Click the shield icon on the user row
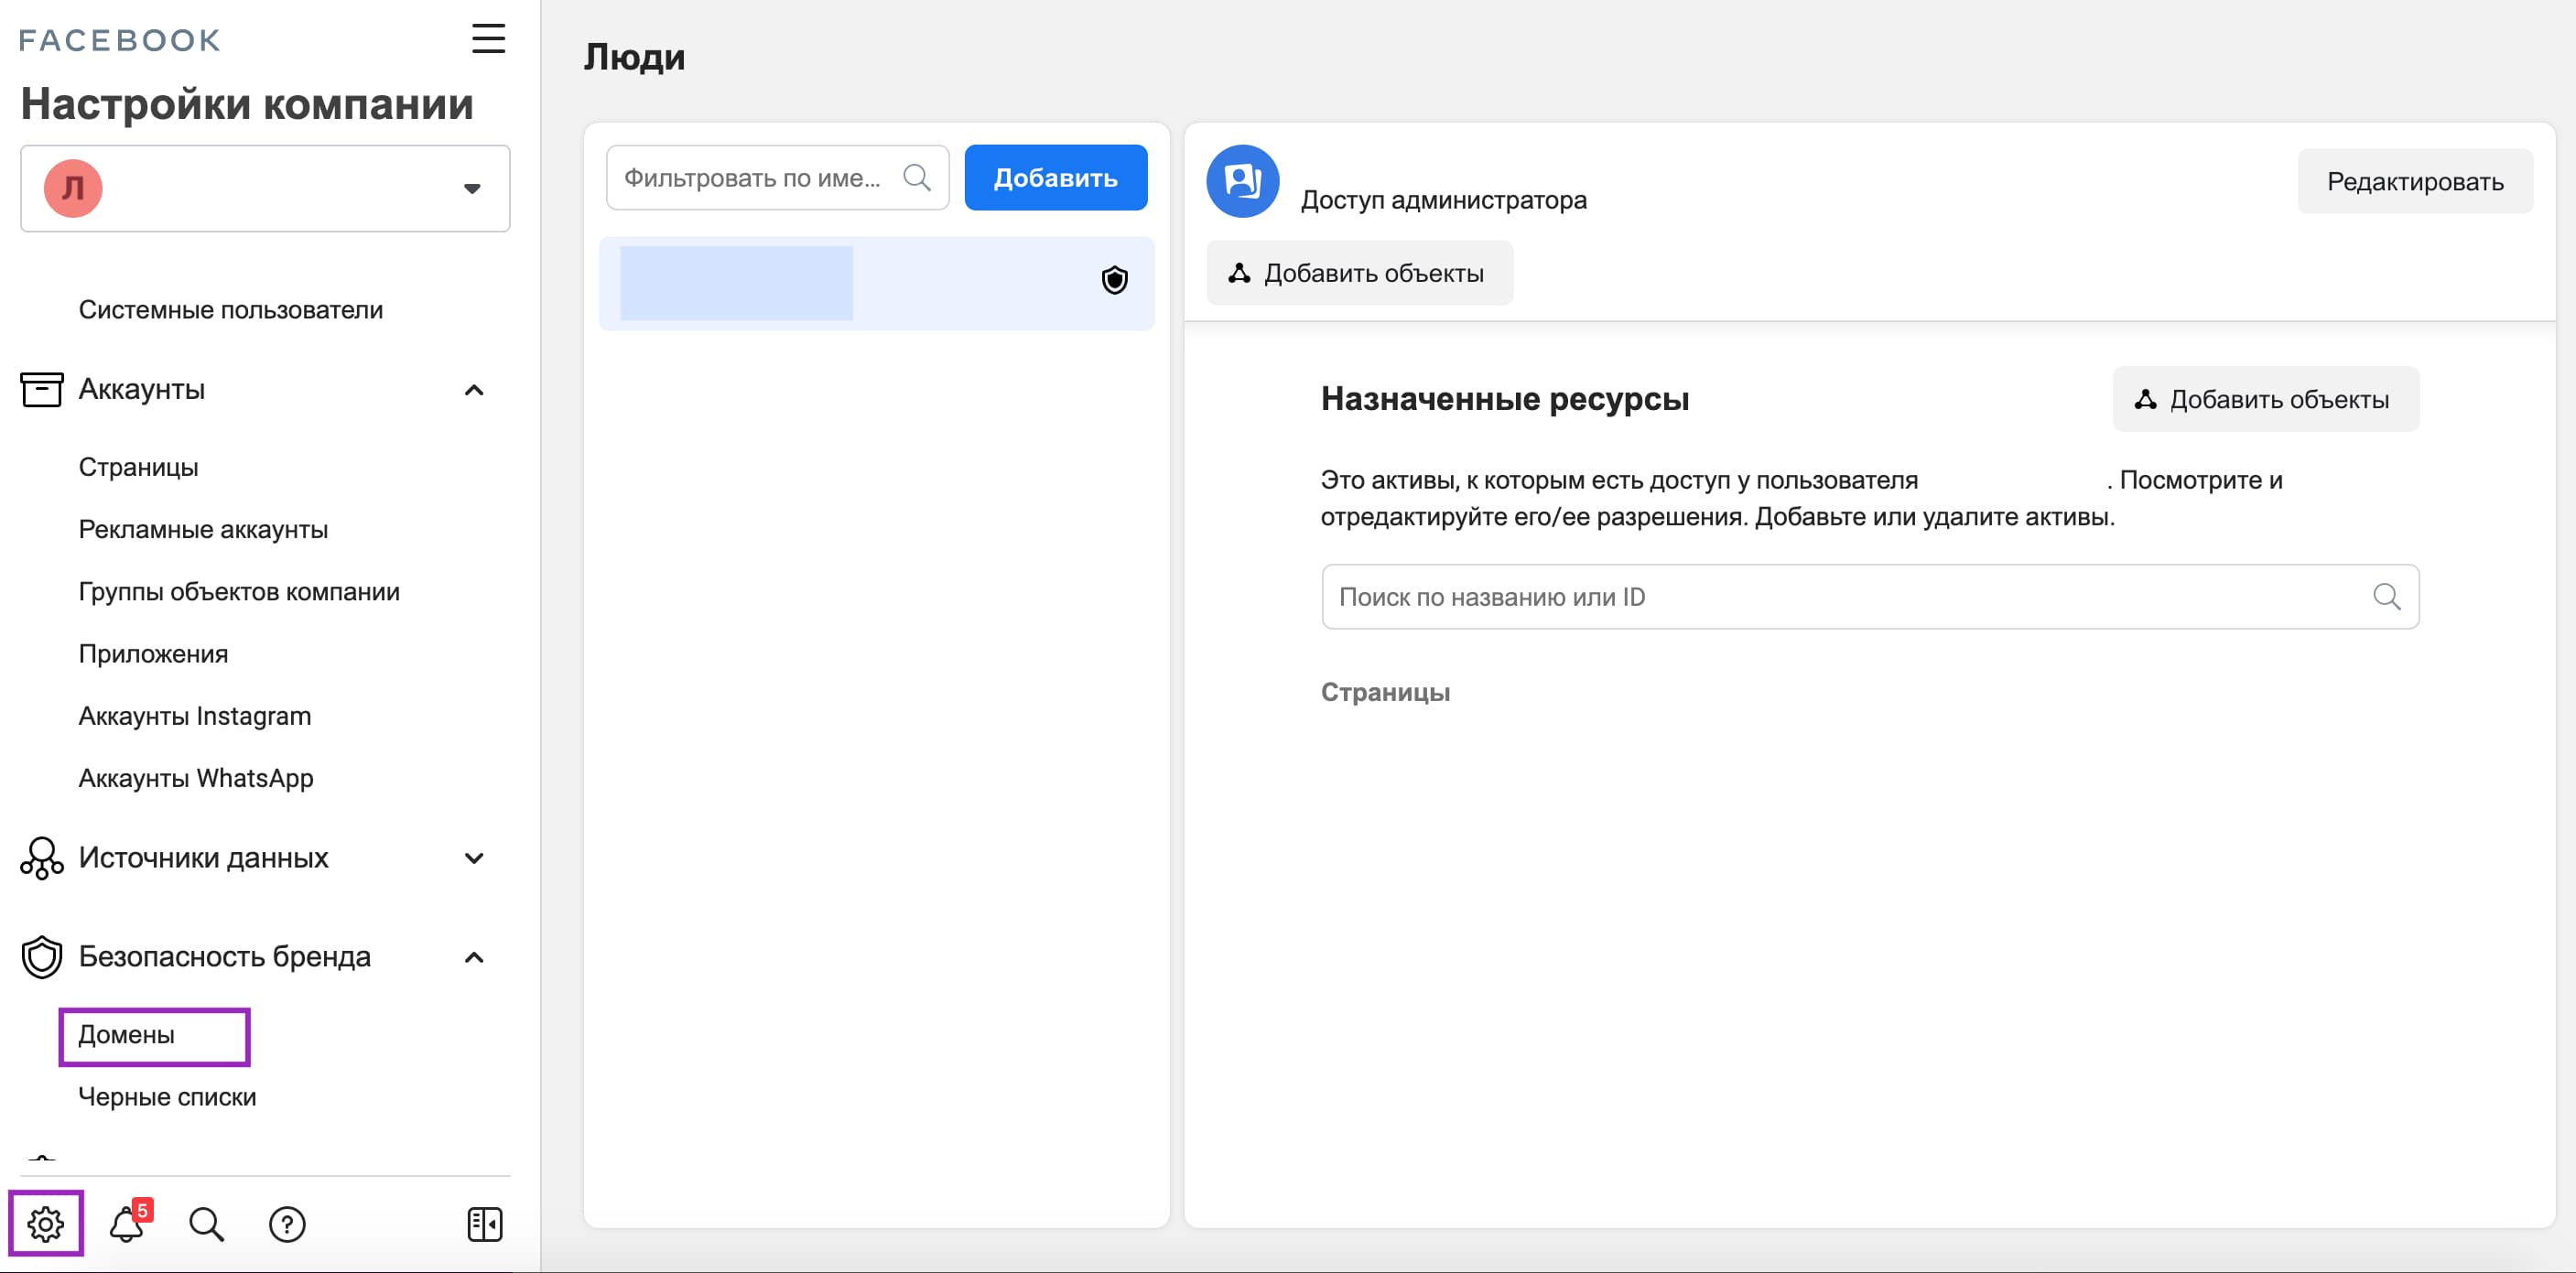Screen dimensions: 2576x1273 [1115, 280]
